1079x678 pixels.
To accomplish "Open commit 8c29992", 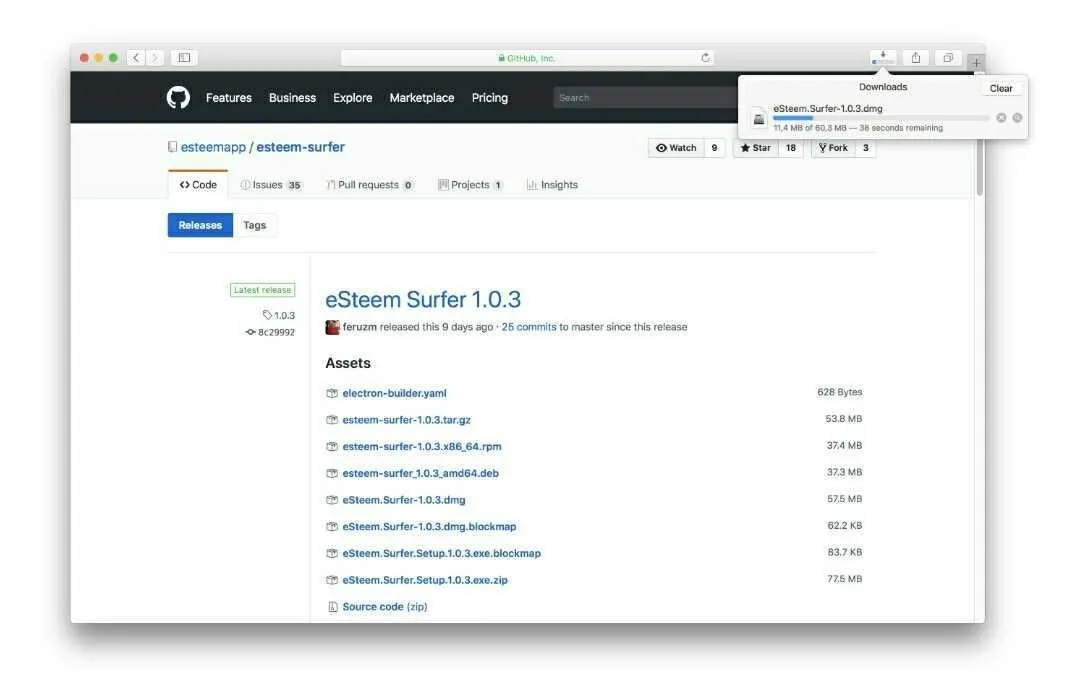I will point(270,332).
